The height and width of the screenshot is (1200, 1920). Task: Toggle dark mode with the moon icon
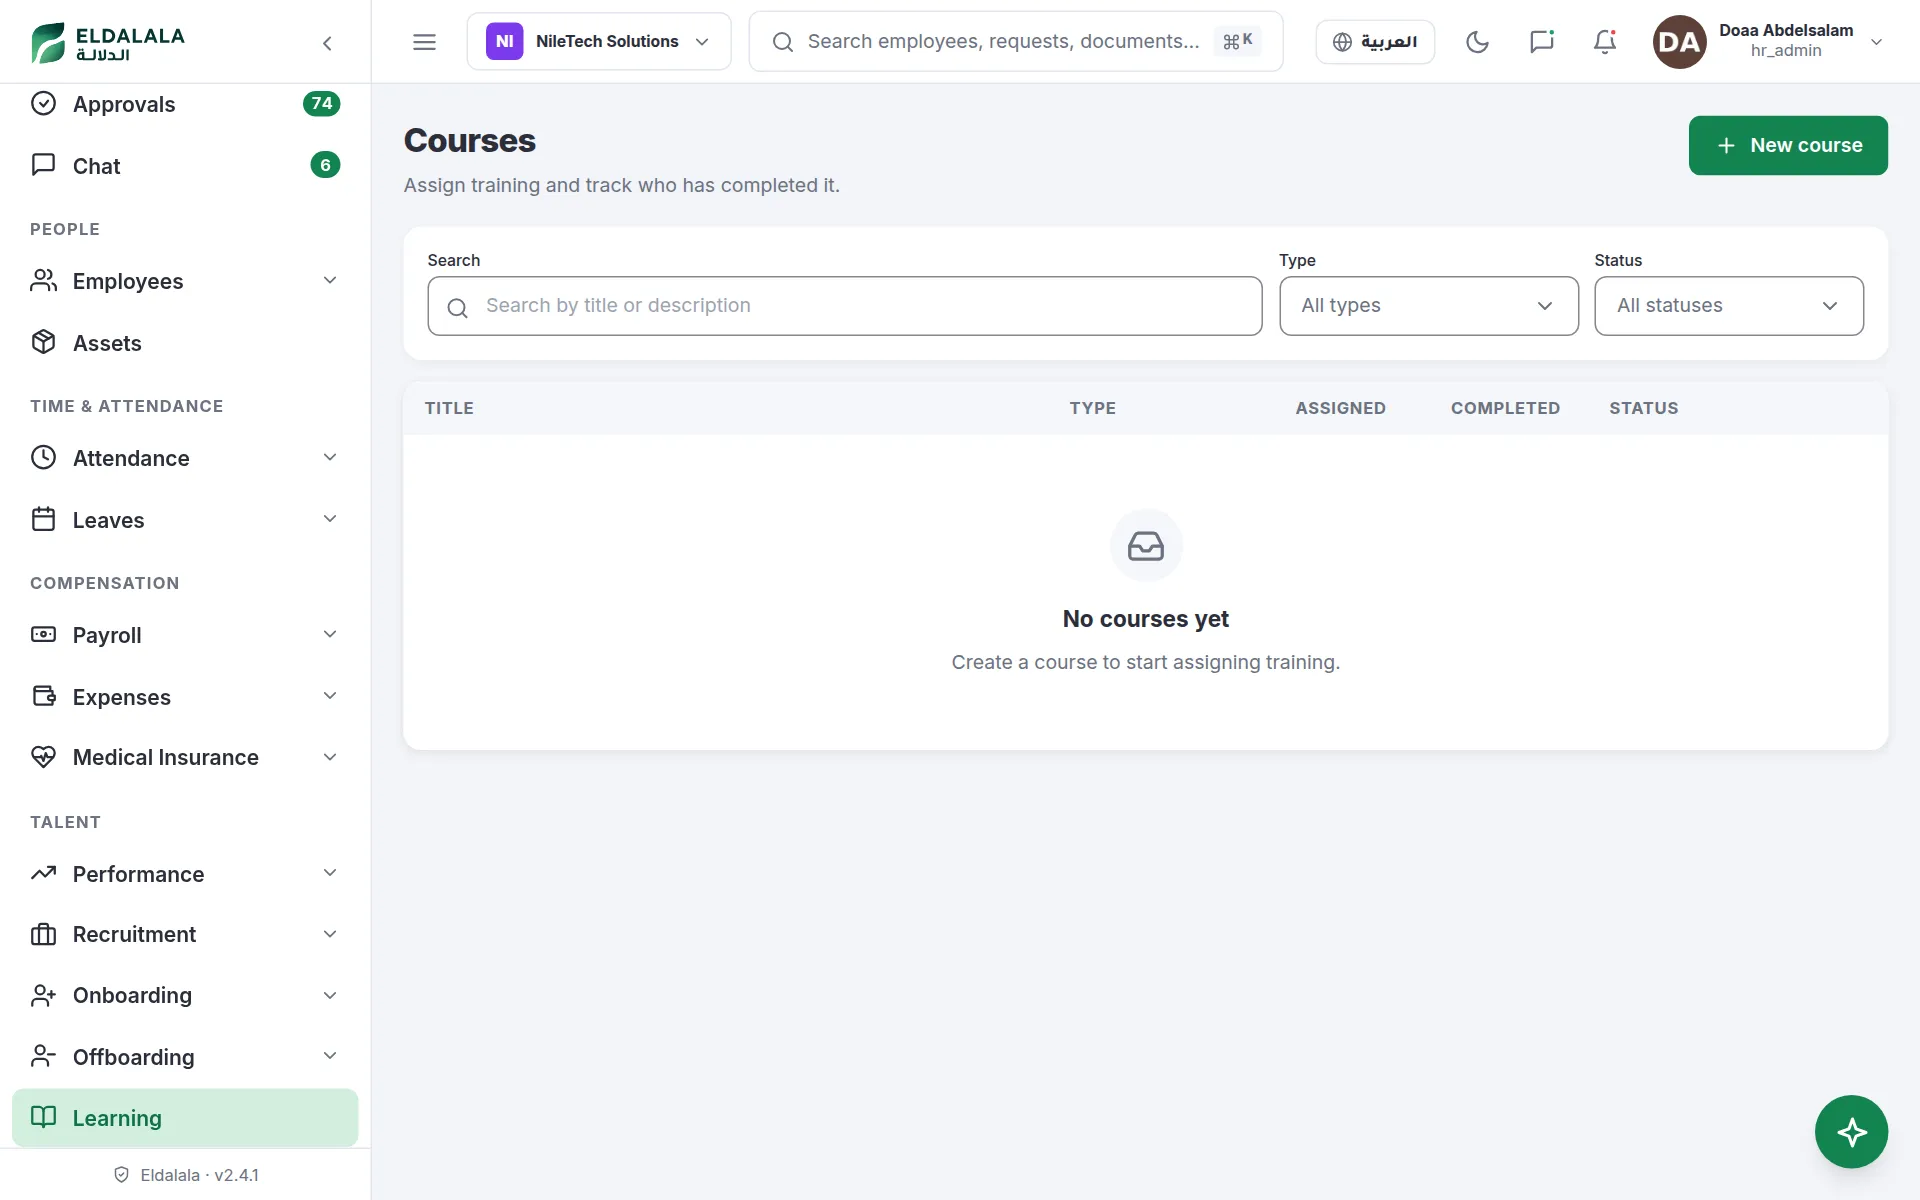[1477, 42]
